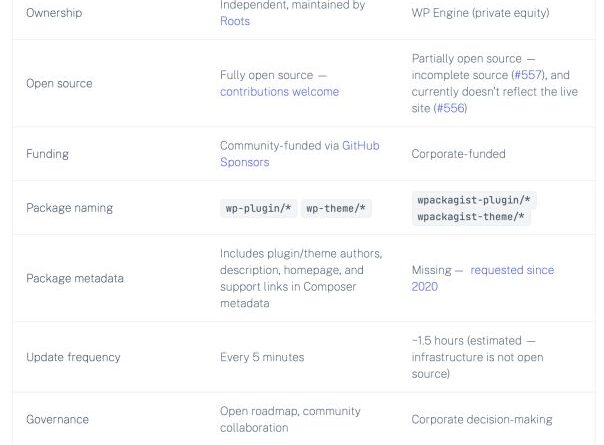Click the 'Corporate decision-making' cell

pos(481,419)
